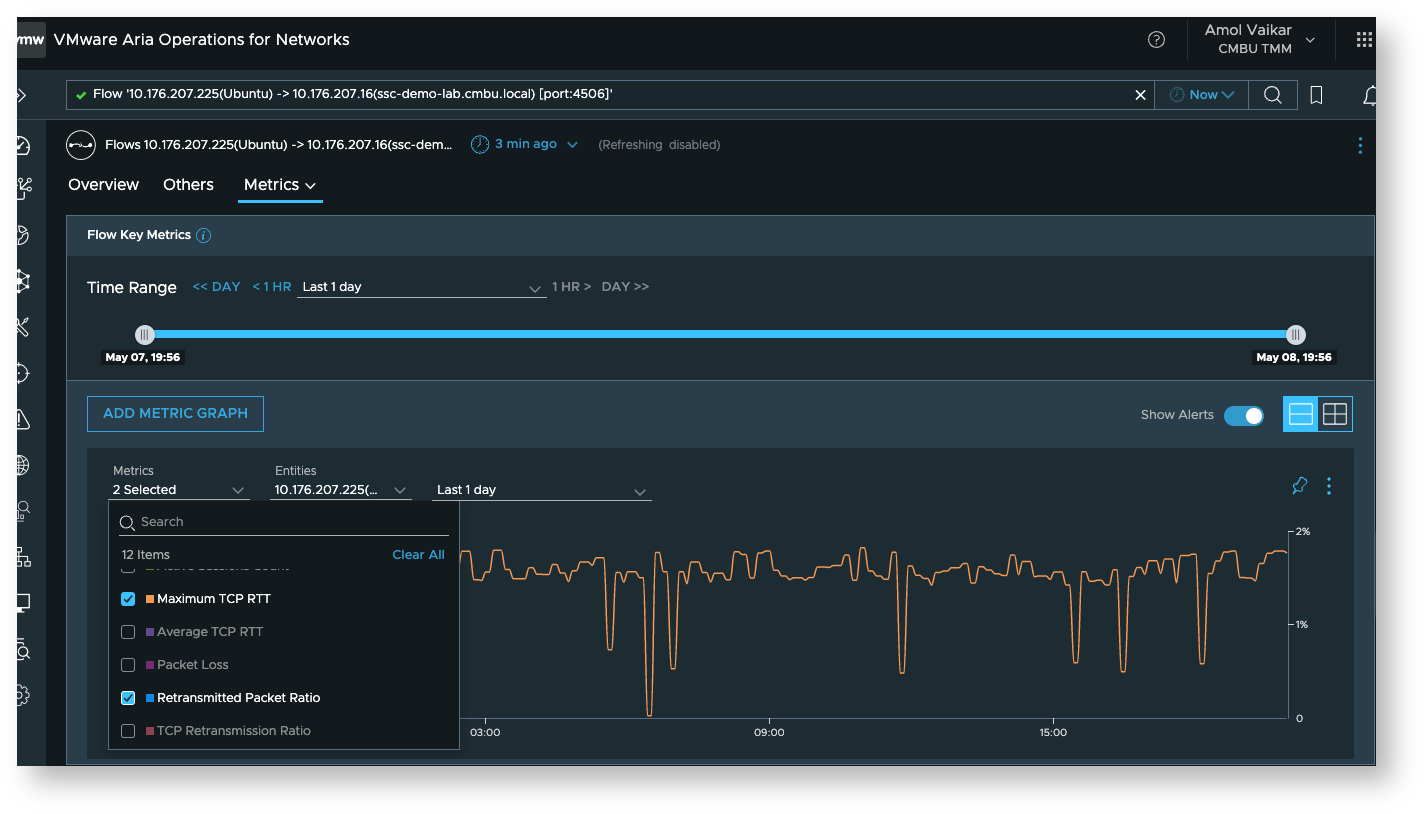Check Average TCP RTT
Screen dimensions: 1424x814
pyautogui.click(x=128, y=632)
